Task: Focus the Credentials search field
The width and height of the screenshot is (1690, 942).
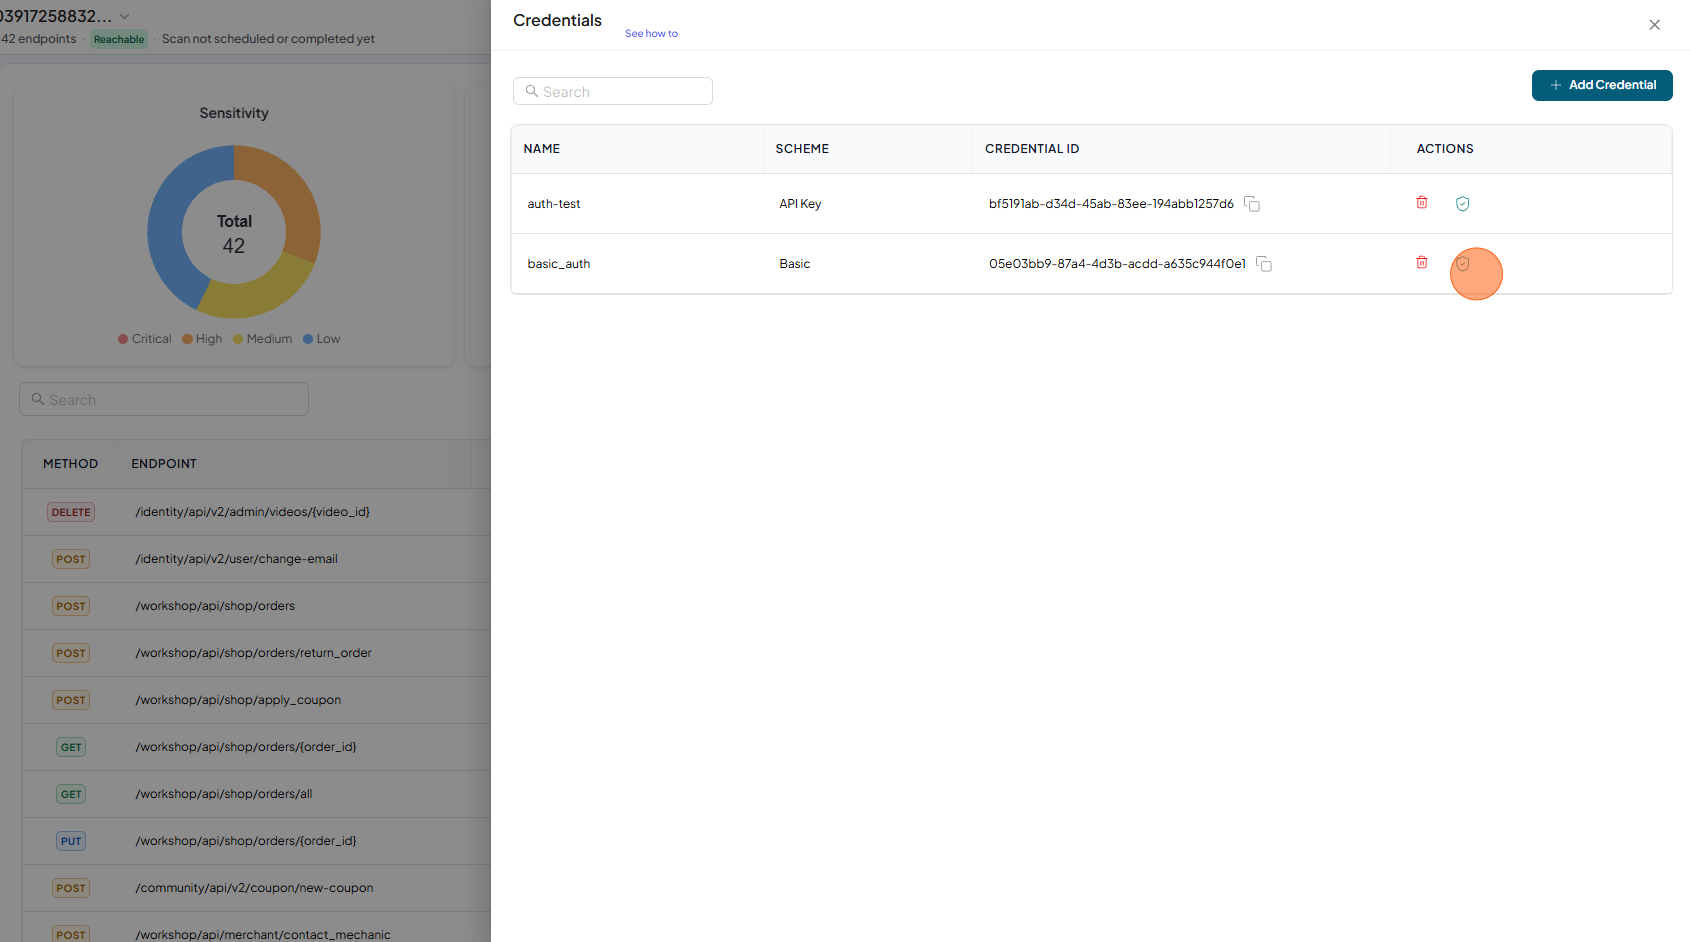Action: 613,91
